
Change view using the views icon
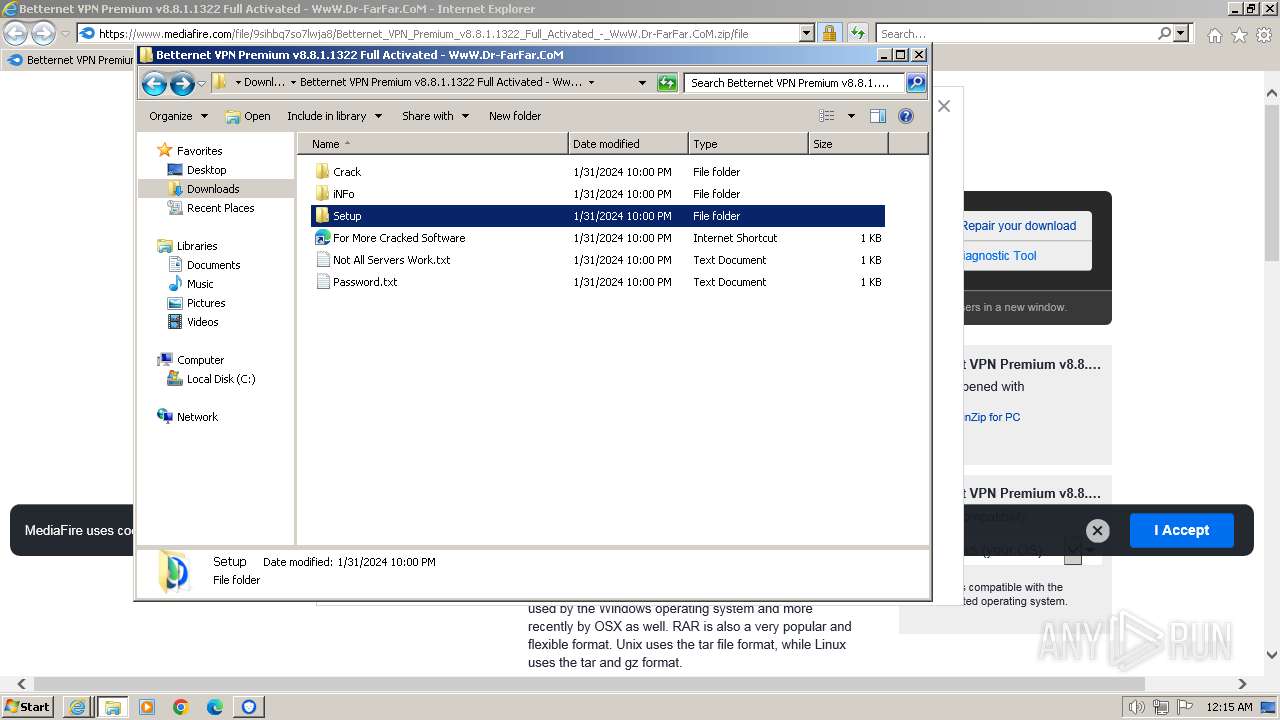click(826, 116)
